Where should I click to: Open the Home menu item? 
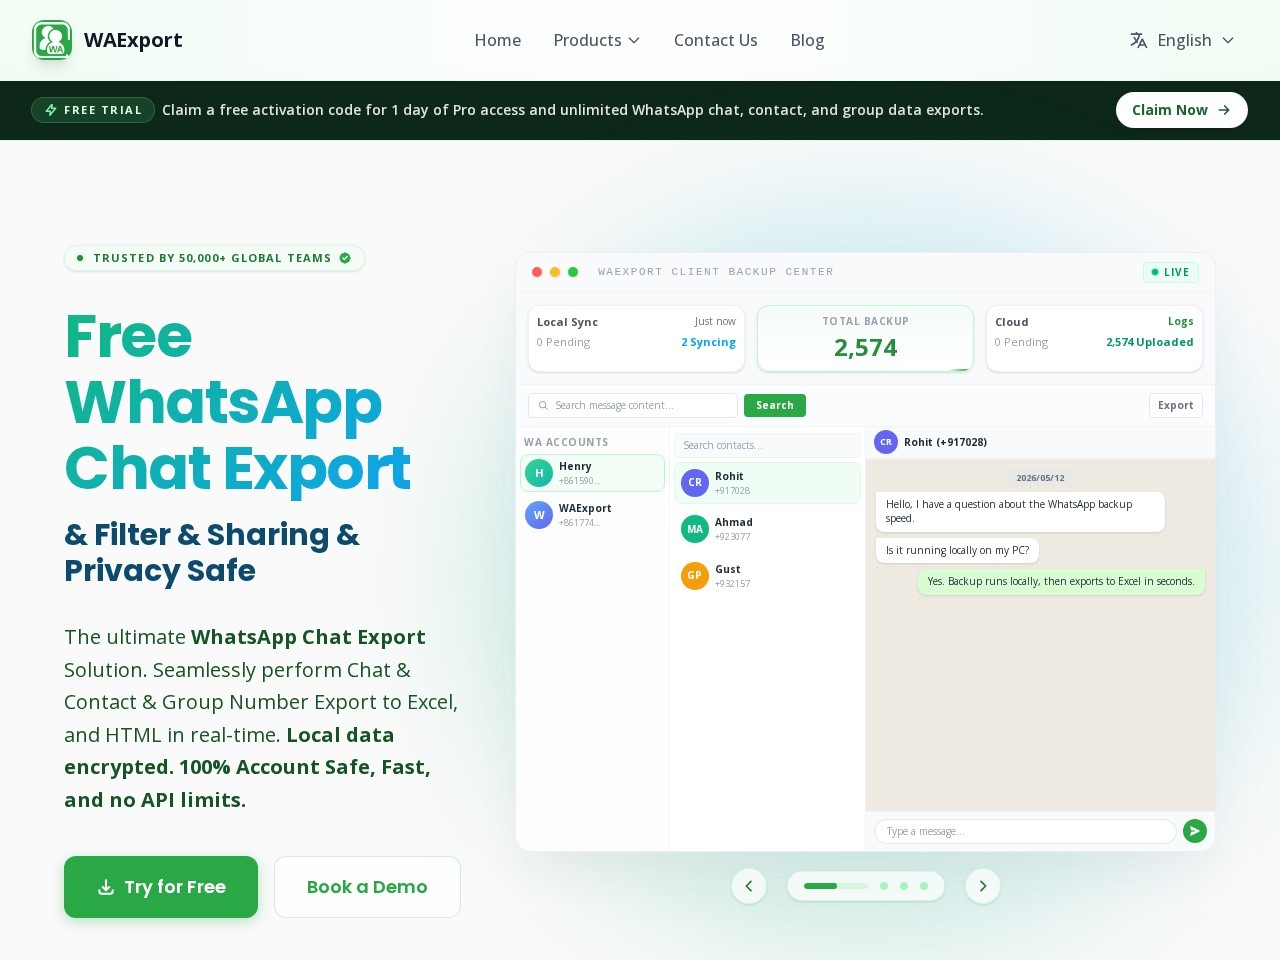tap(498, 40)
